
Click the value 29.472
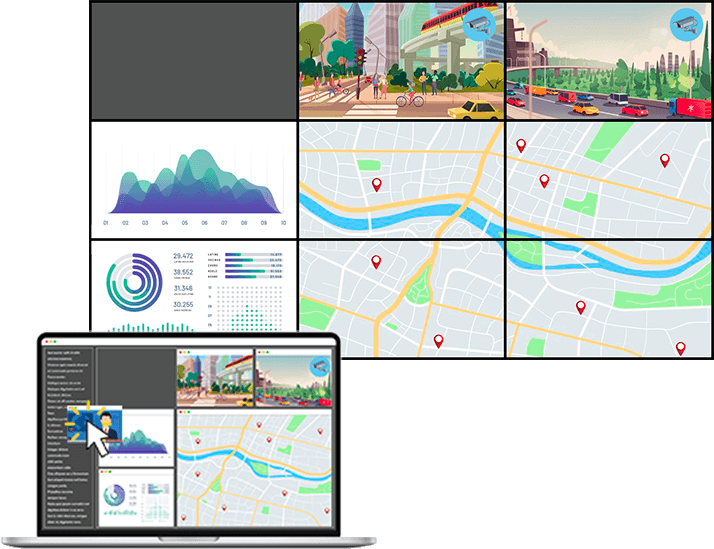pyautogui.click(x=183, y=256)
